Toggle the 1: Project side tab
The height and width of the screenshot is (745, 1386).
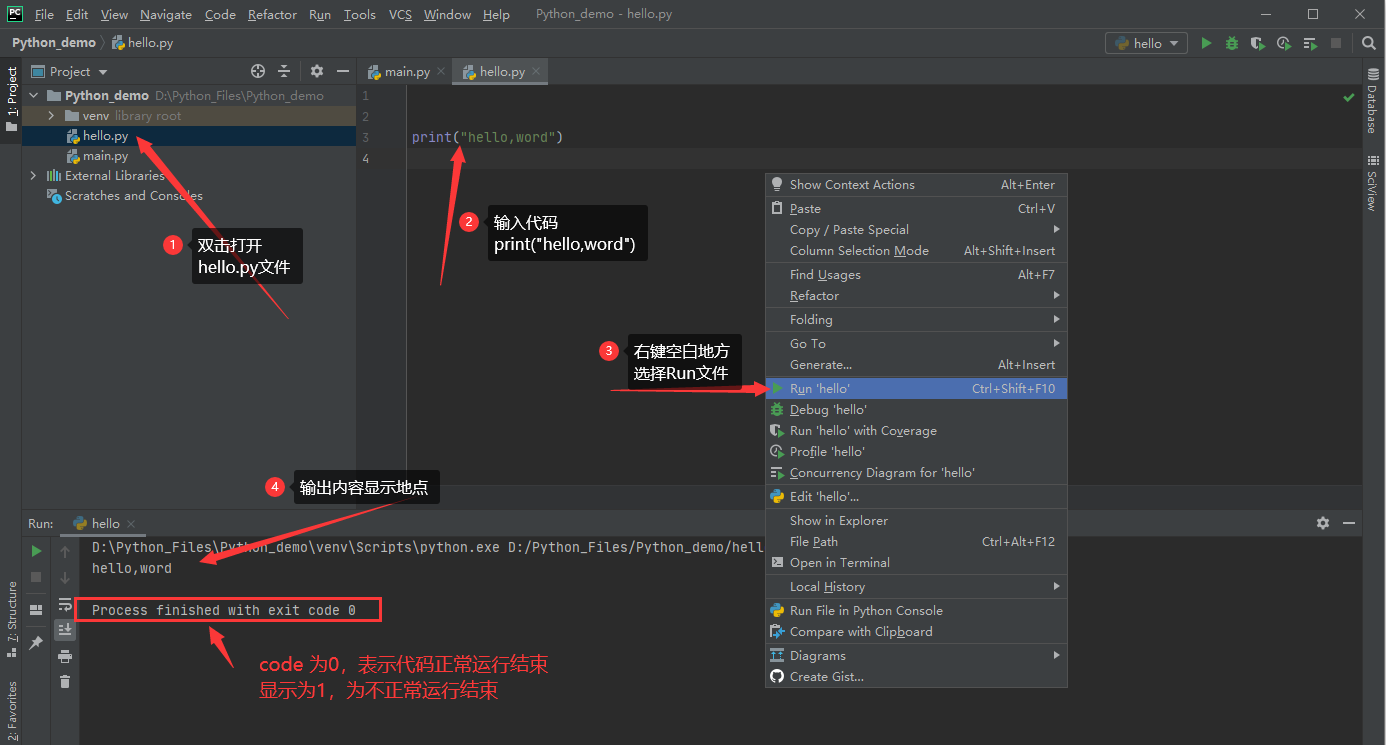coord(12,100)
